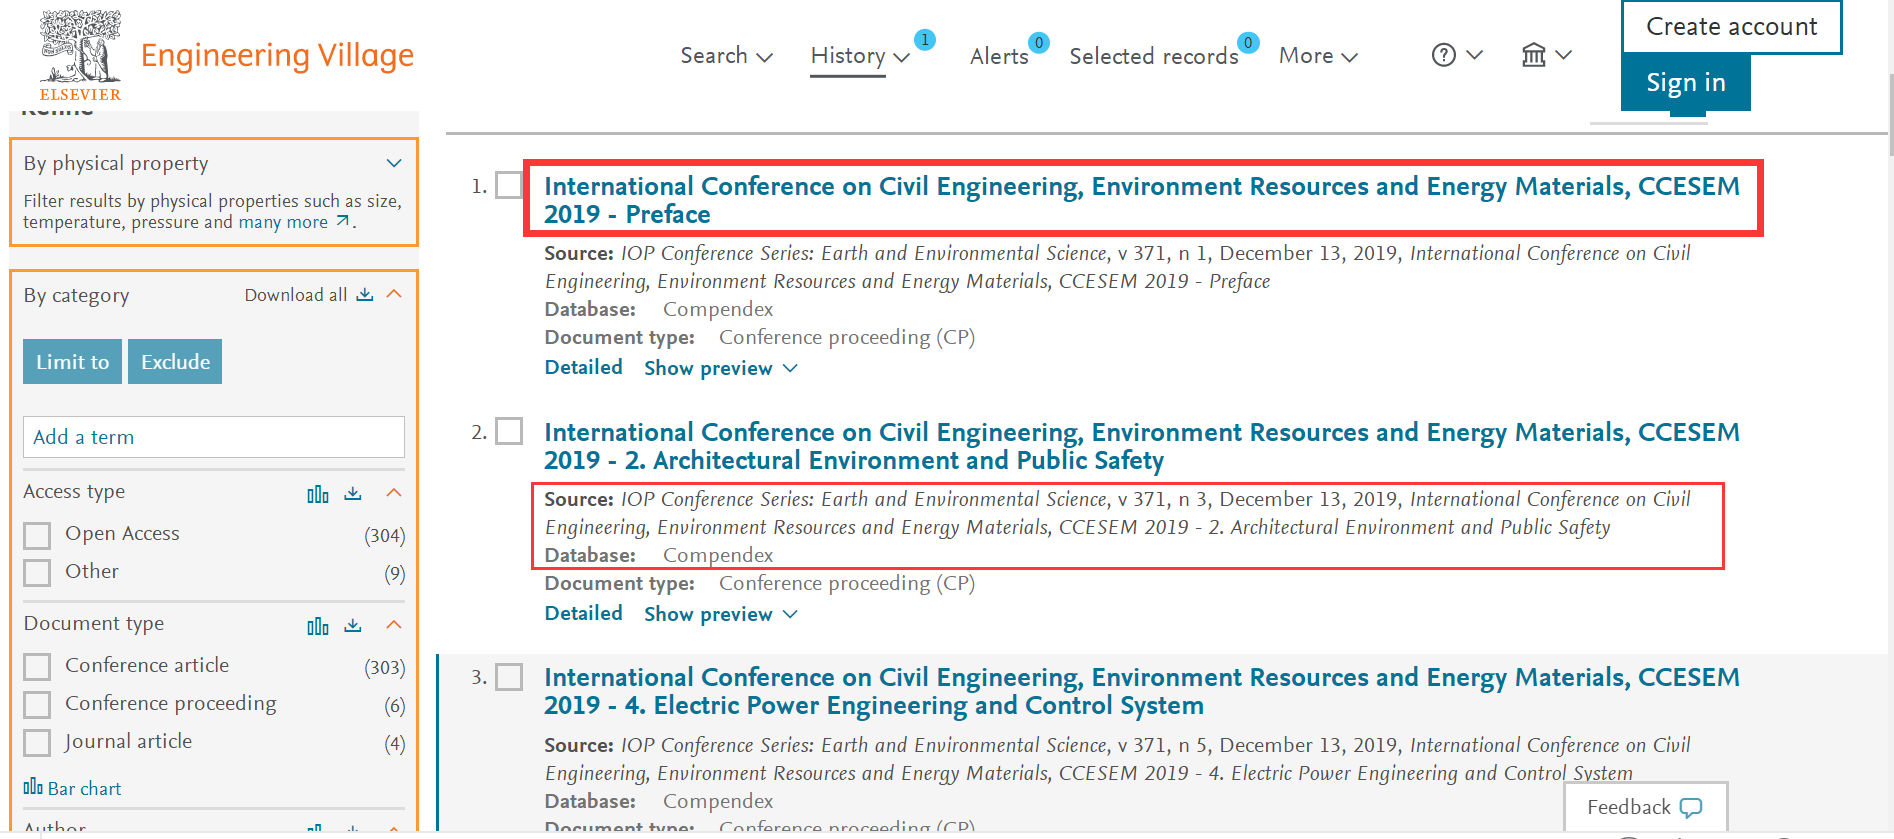Click the Feedback speech bubble icon
The width and height of the screenshot is (1894, 839).
click(1691, 807)
